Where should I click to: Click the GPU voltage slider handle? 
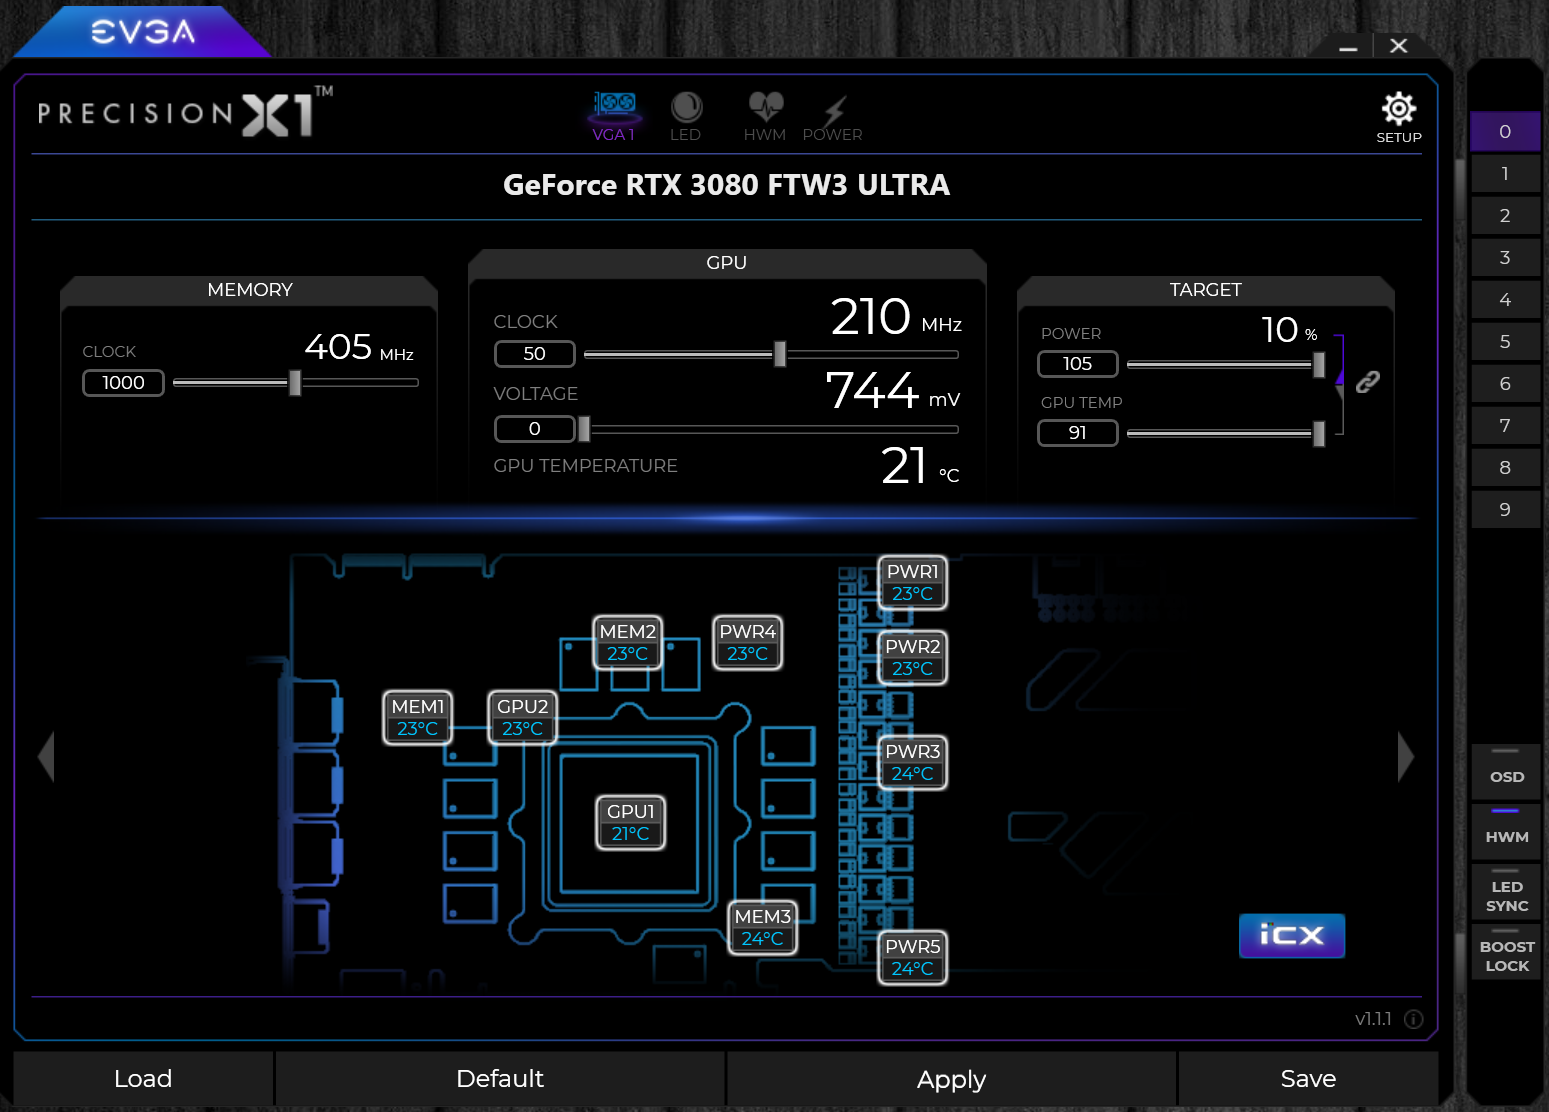[584, 429]
